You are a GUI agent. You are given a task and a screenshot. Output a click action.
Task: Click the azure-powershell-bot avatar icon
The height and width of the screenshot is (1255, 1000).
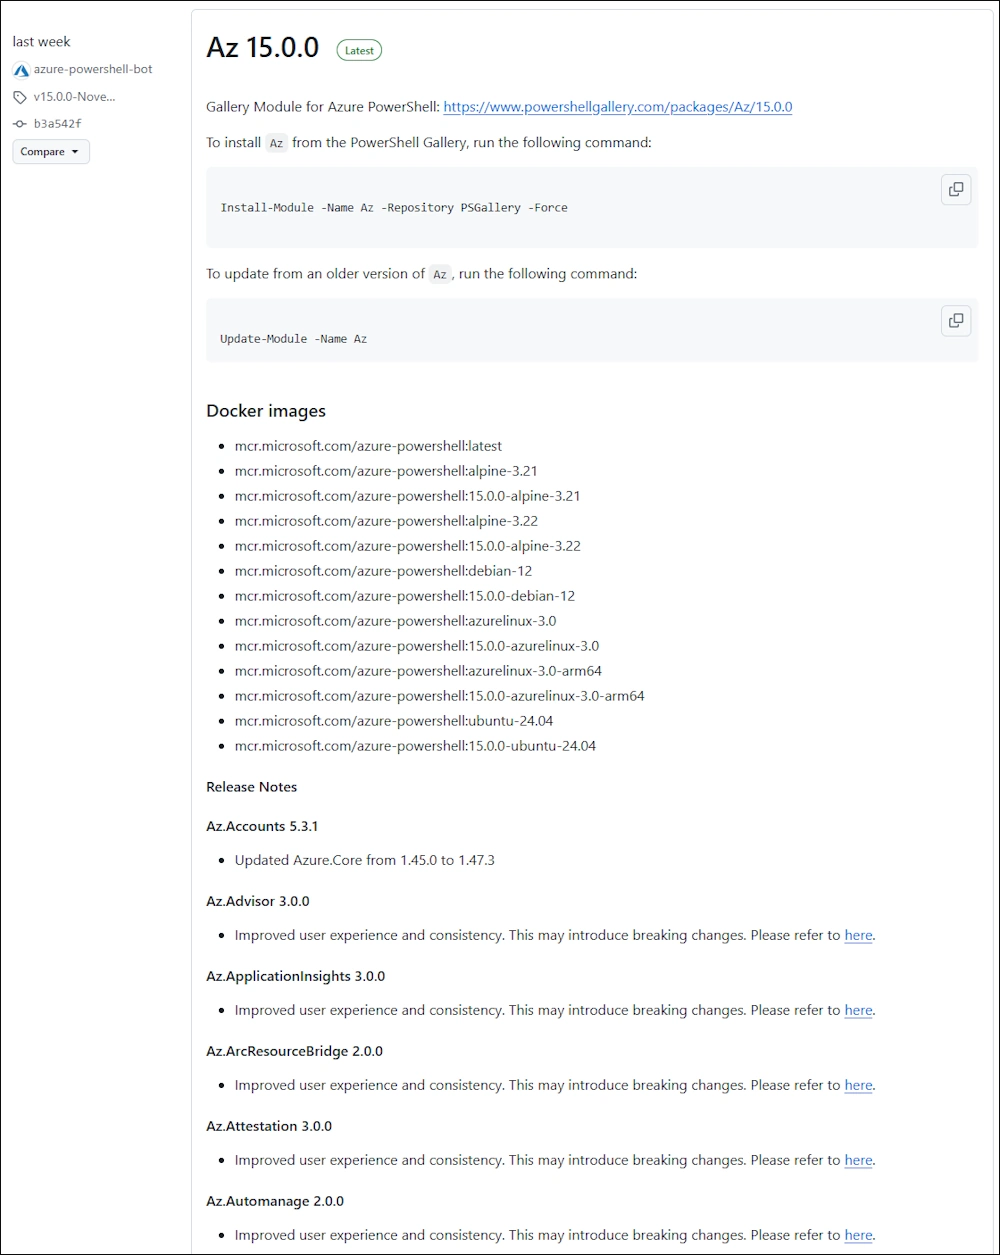coord(21,70)
